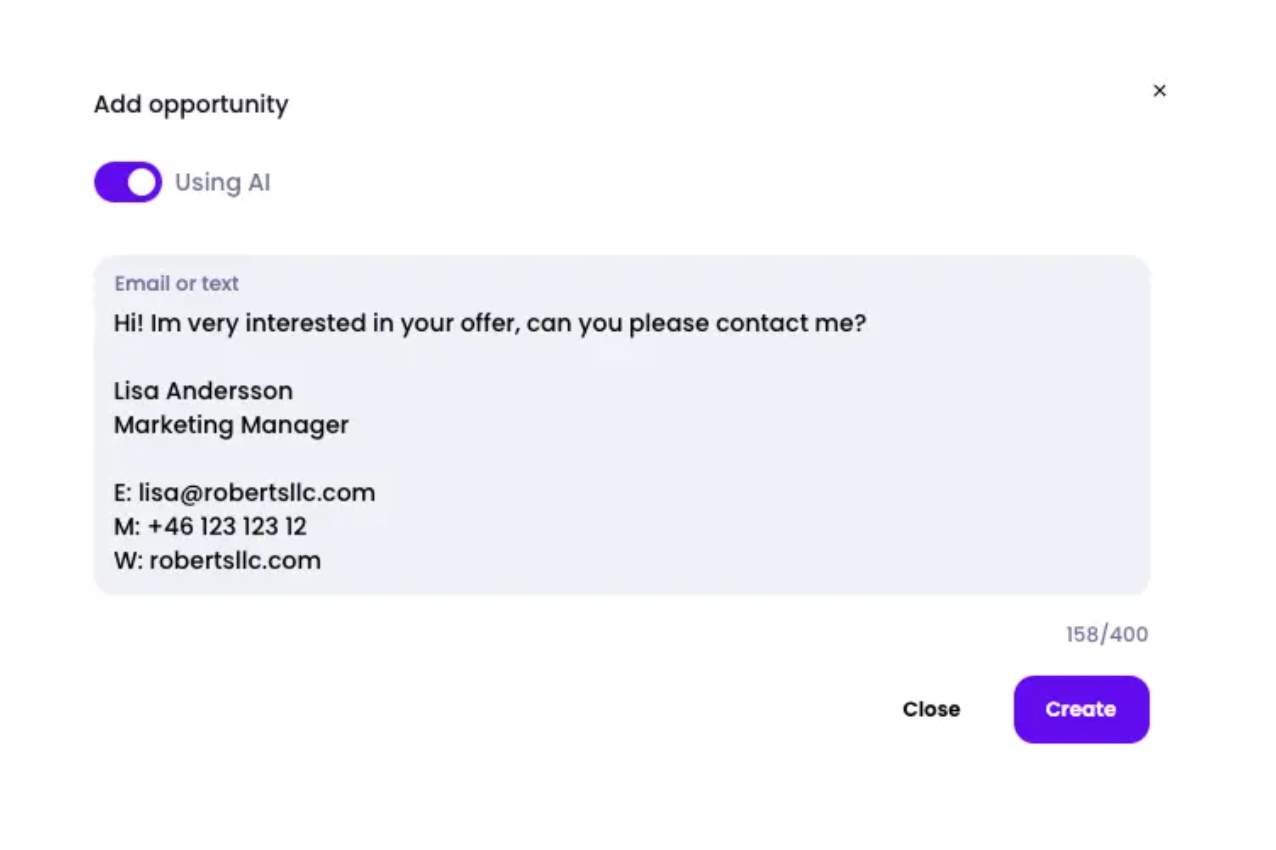Click the W: website line in the signature
The width and height of the screenshot is (1276, 850).
pos(217,560)
